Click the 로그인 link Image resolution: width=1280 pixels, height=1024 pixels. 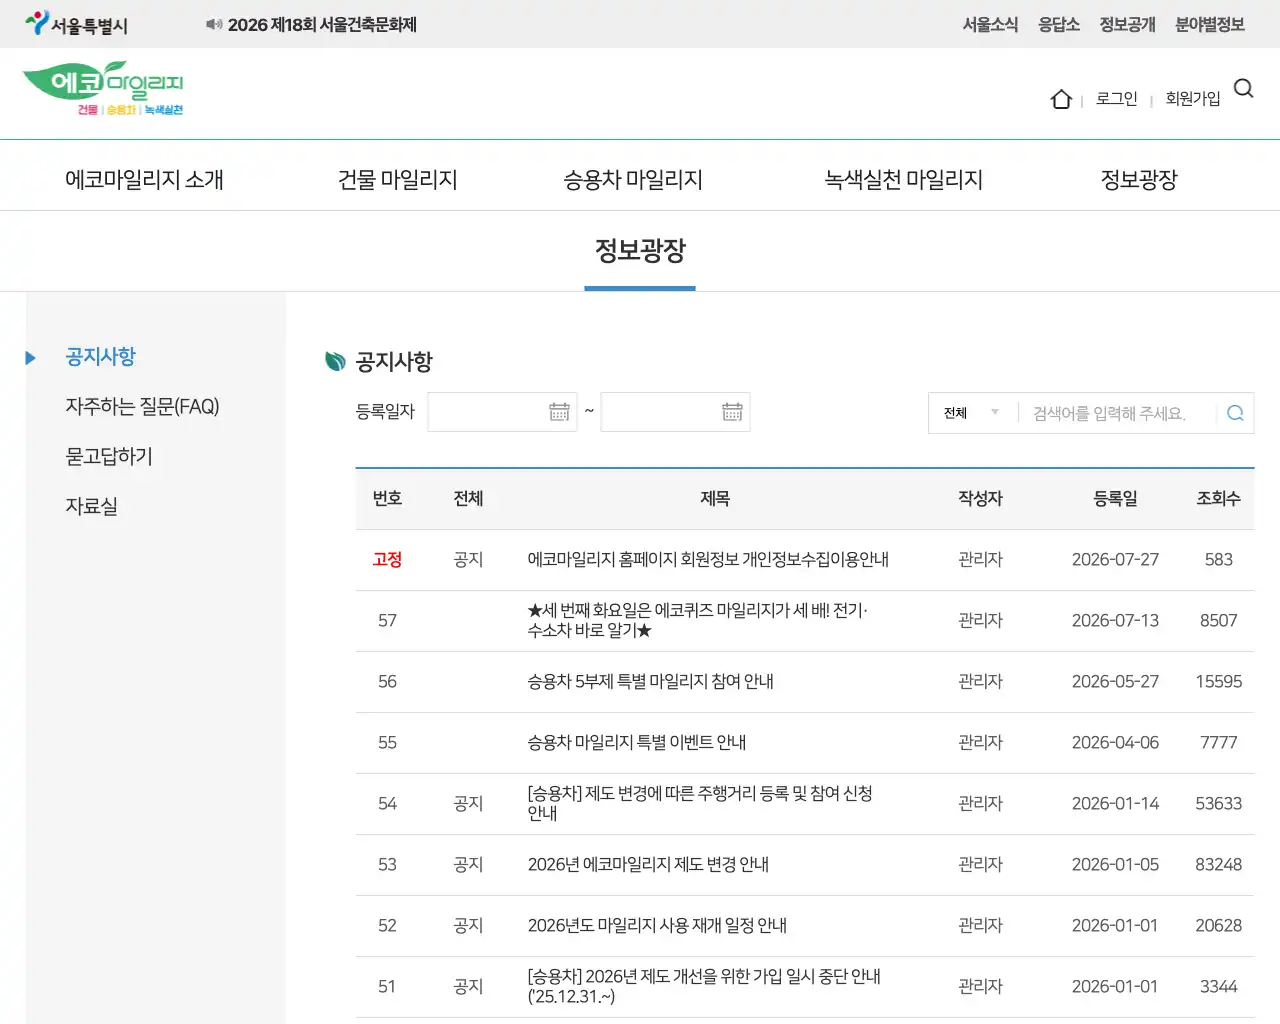[x=1116, y=99]
